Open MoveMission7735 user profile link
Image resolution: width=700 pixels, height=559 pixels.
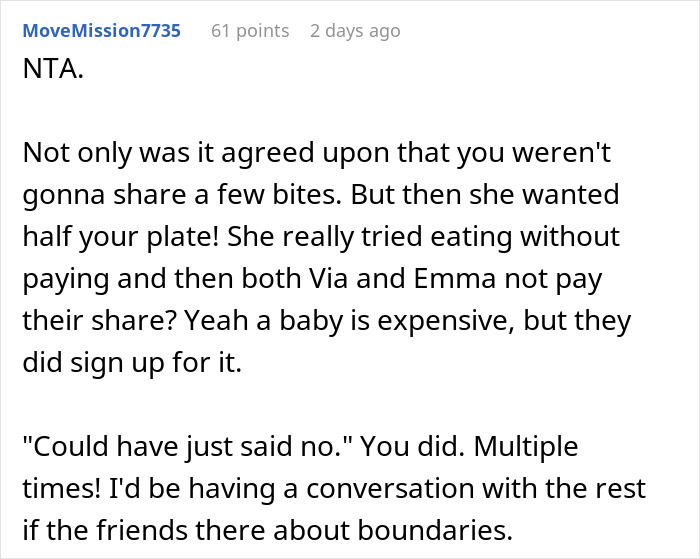(x=102, y=31)
